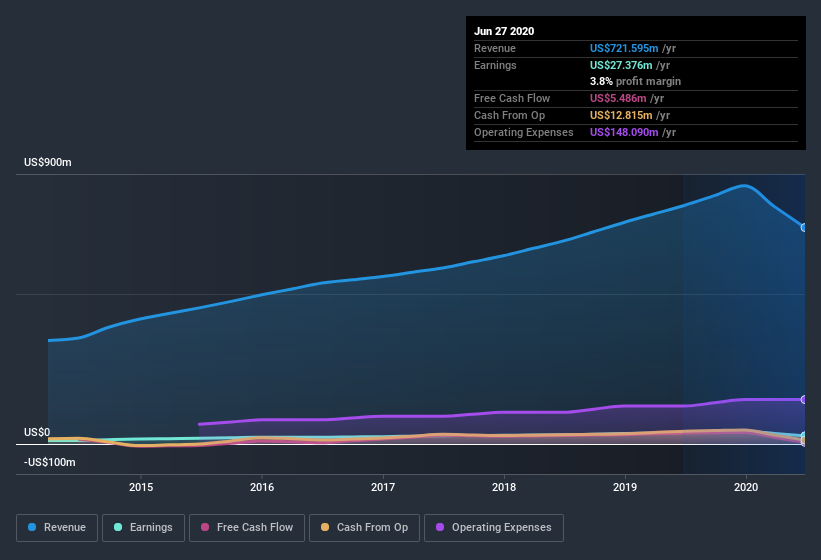Click the Cash From Op label in tooltip
The image size is (821, 560).
click(509, 115)
